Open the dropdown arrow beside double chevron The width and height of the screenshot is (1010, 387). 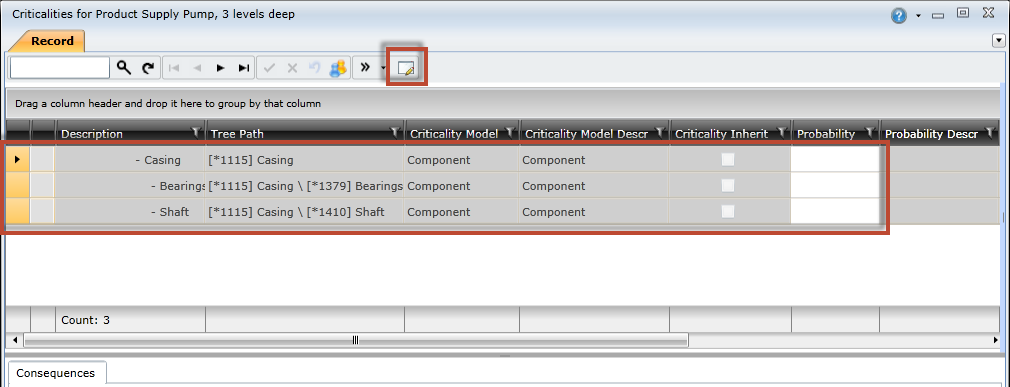point(383,68)
